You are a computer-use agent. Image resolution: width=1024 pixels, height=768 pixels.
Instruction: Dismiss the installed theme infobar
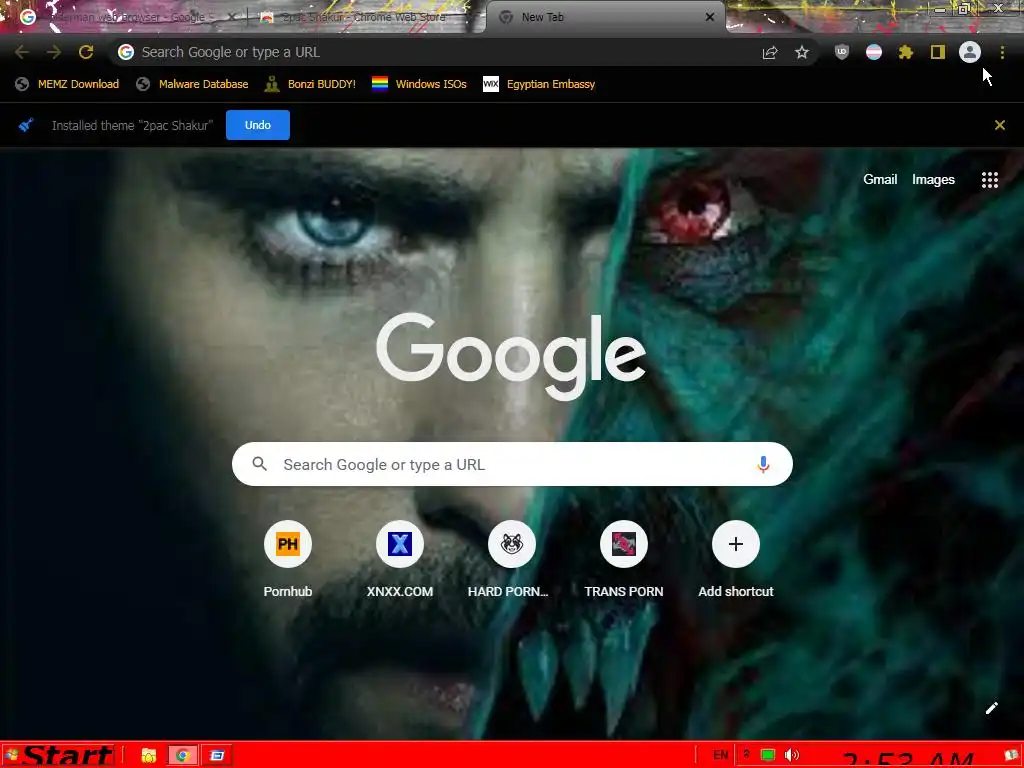point(1000,125)
